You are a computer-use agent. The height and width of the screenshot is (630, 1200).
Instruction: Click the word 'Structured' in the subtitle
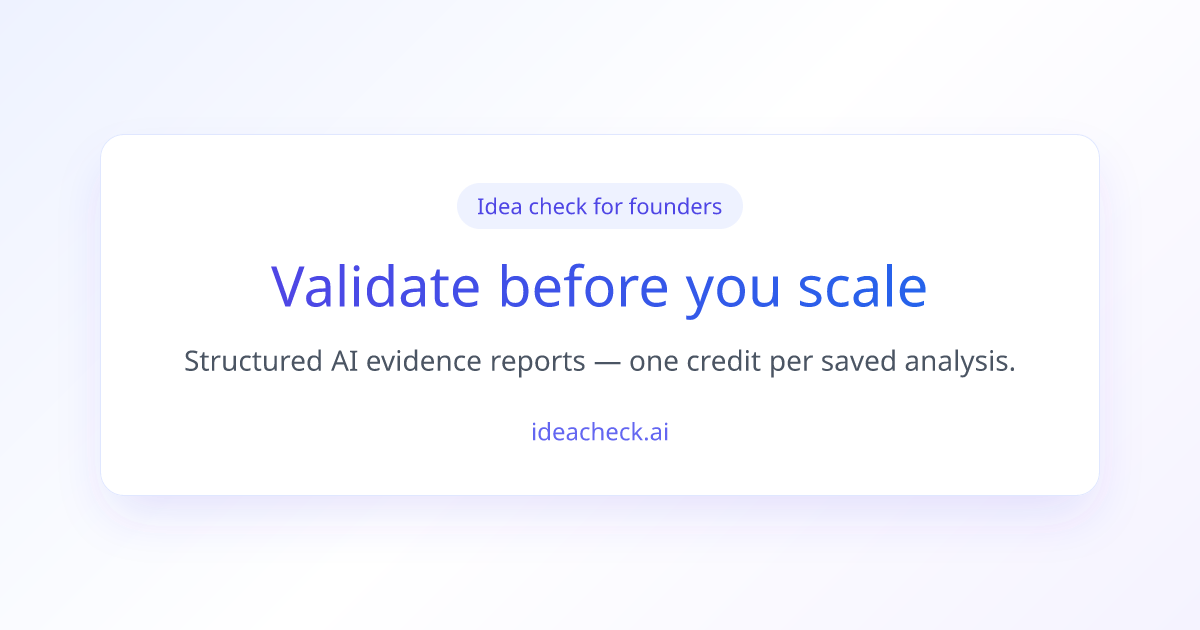(252, 362)
